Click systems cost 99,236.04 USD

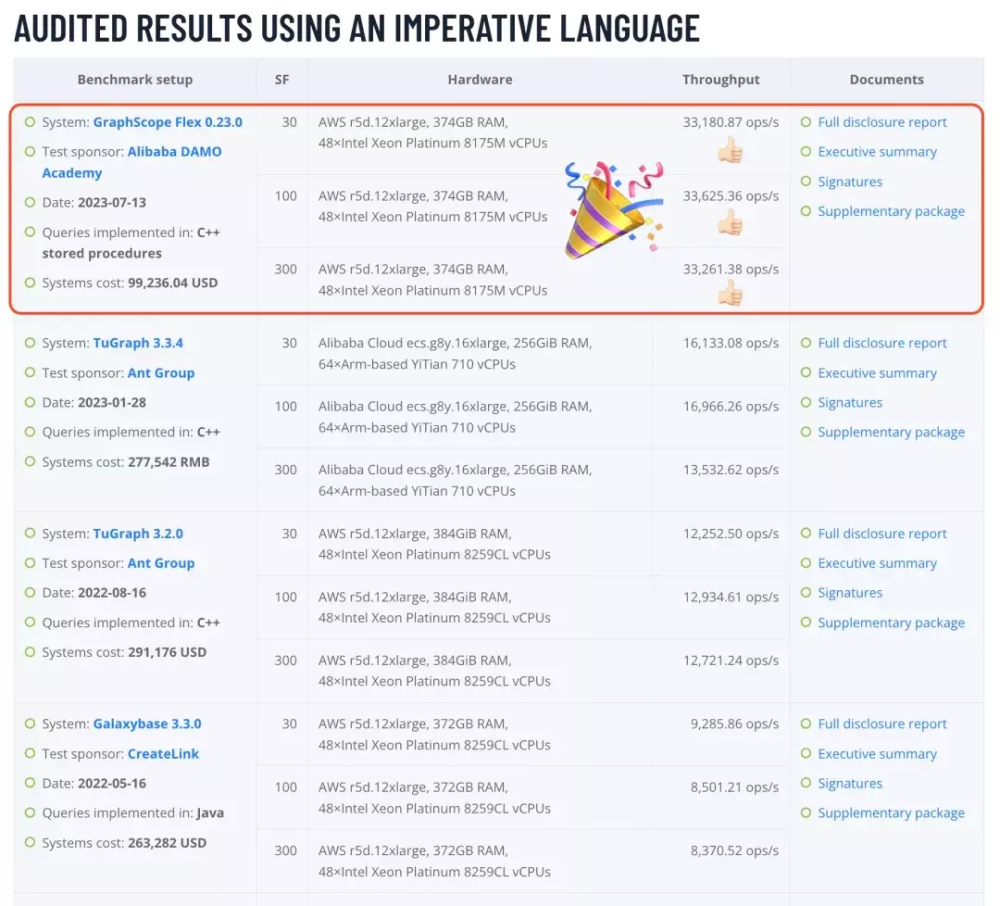coord(173,282)
